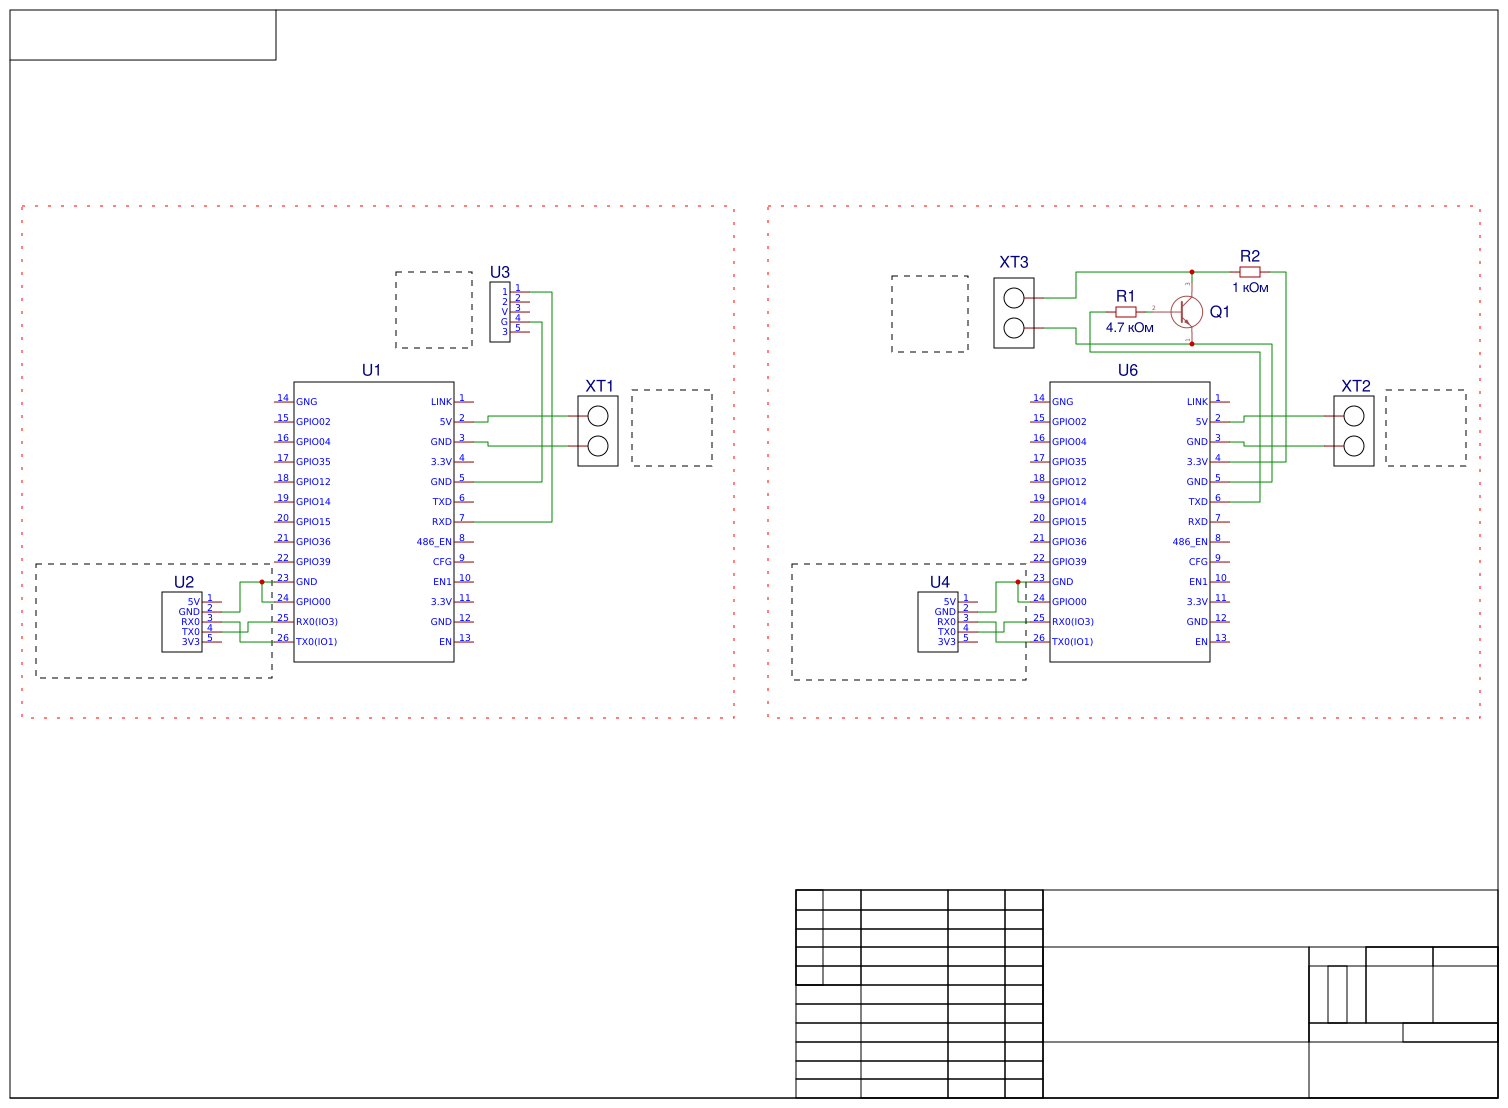Viewport: 1508px width, 1108px height.
Task: Select the U3 header component
Action: click(500, 312)
